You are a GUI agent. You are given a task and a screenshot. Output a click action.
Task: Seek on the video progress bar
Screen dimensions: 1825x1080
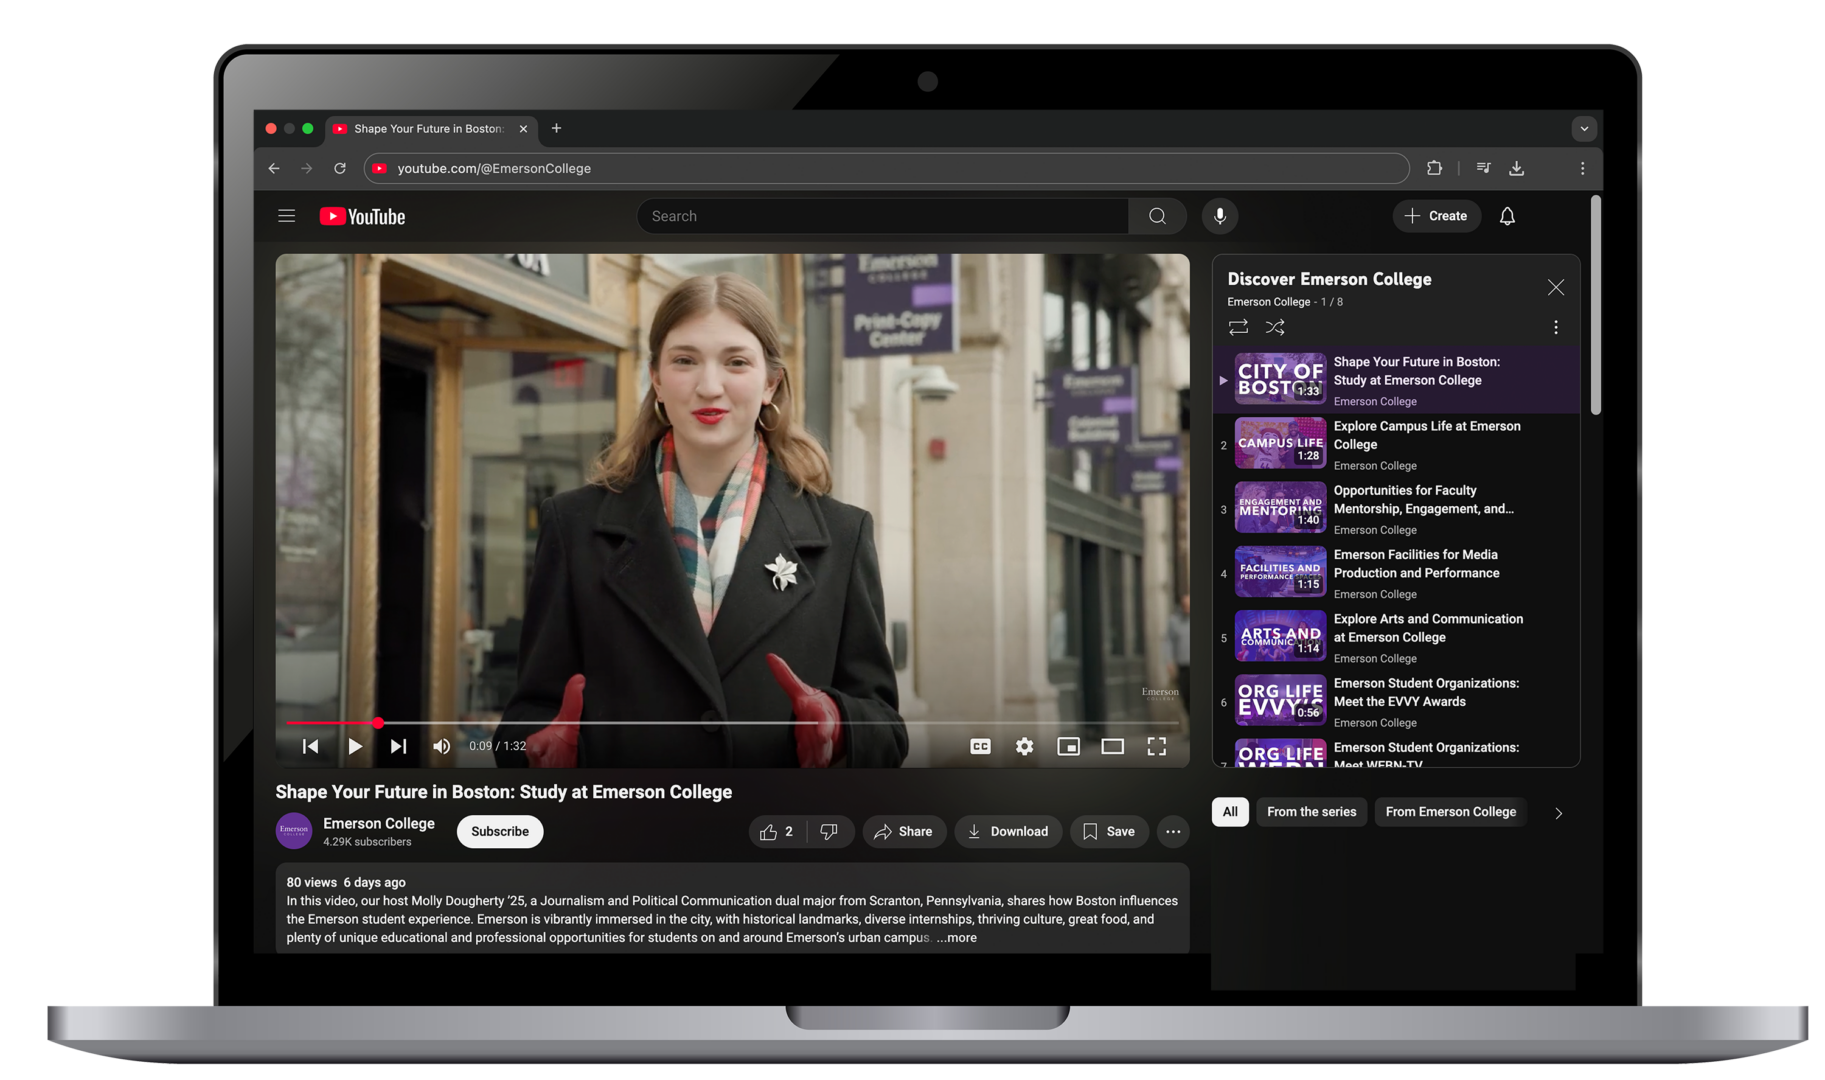(732, 722)
